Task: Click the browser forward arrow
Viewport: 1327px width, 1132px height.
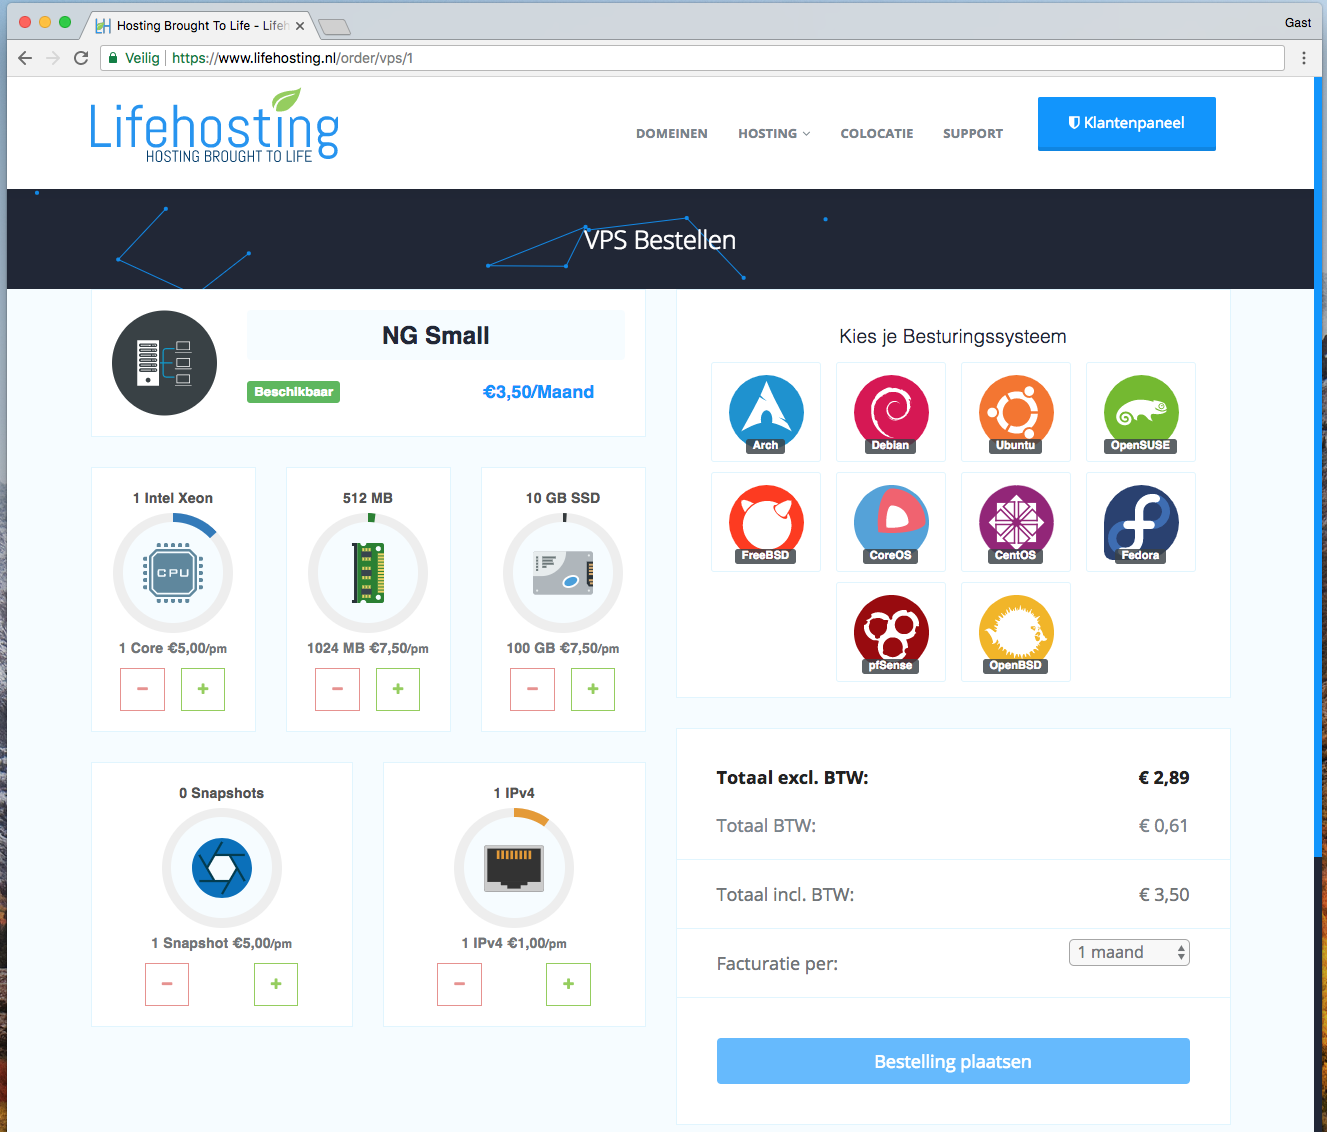Action: point(53,58)
